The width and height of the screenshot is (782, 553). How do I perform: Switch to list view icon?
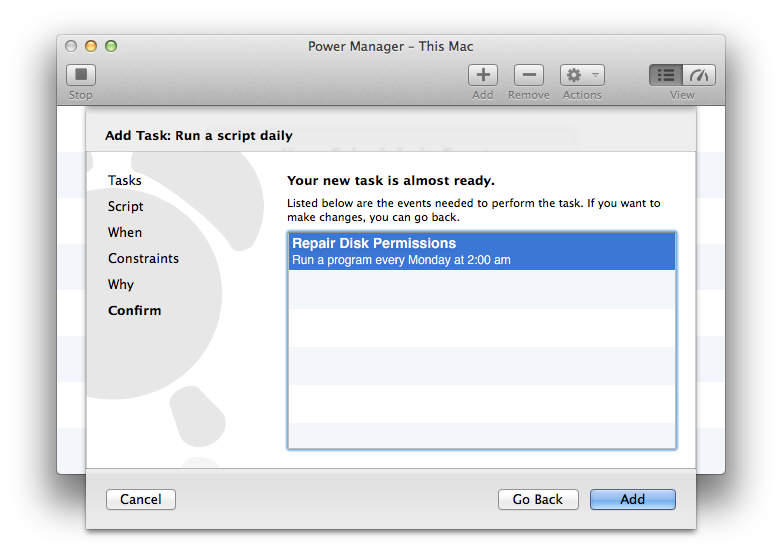[666, 75]
